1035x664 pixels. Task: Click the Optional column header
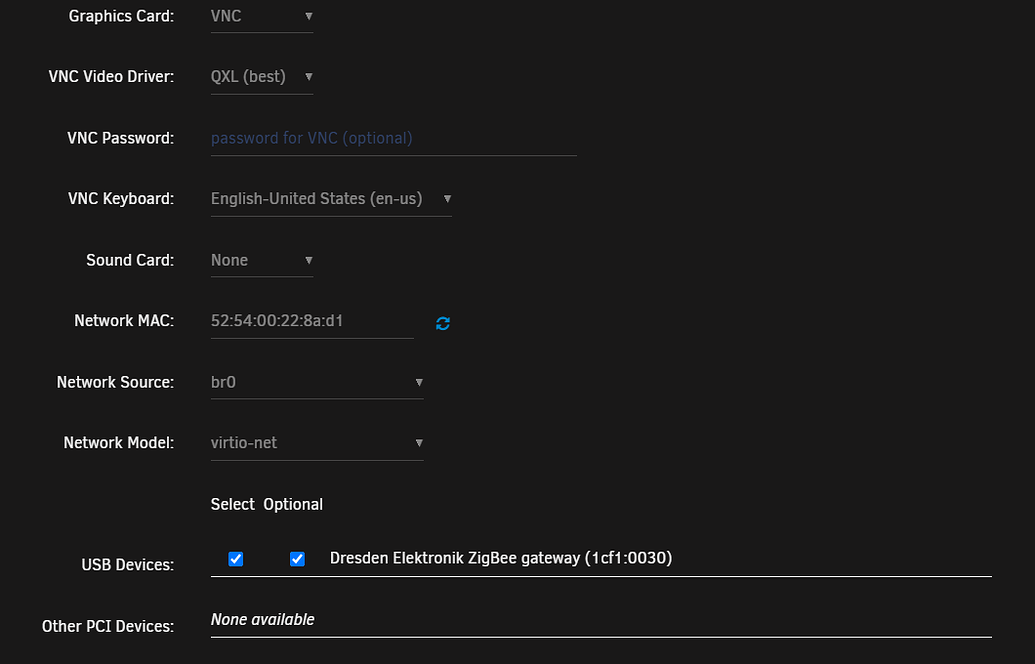pyautogui.click(x=293, y=504)
